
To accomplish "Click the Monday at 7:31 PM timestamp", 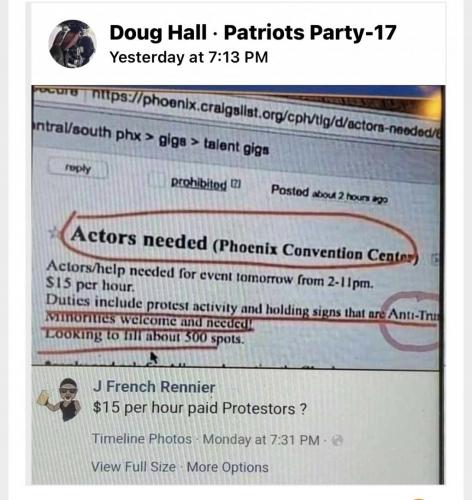I will coord(261,440).
